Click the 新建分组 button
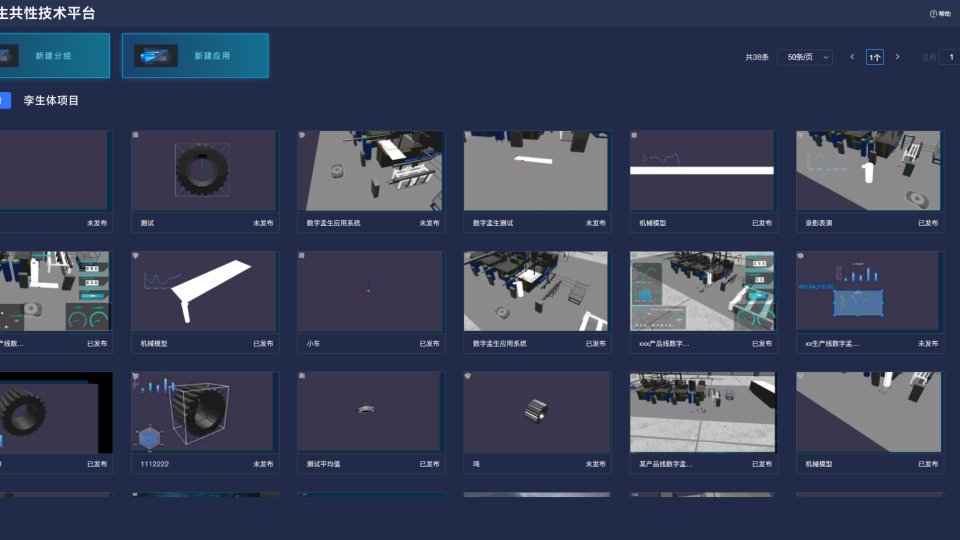The height and width of the screenshot is (540, 960). 52,56
